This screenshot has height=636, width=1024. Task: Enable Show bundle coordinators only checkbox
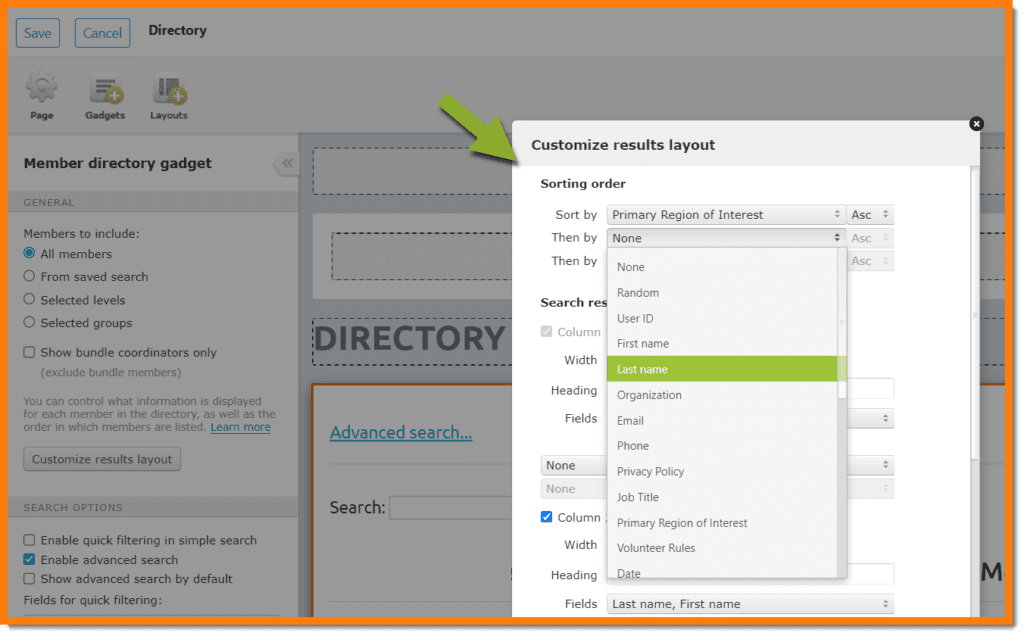coord(29,353)
